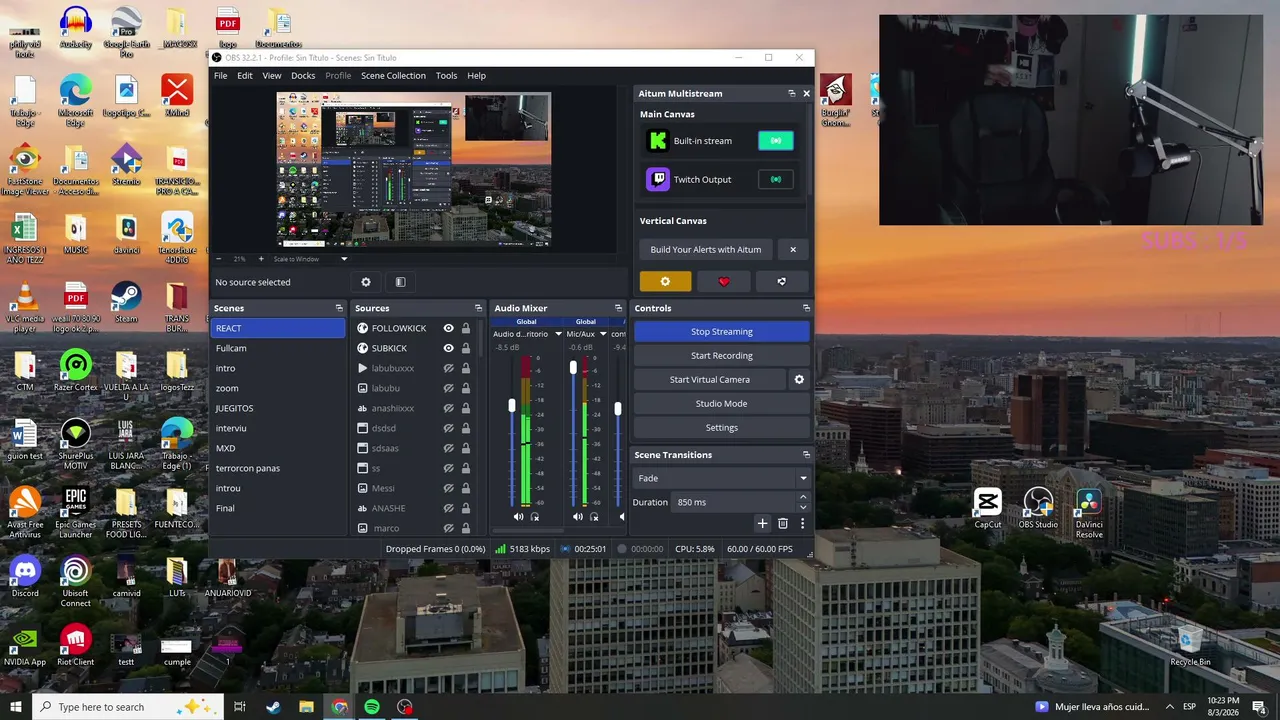The image size is (1280, 720).
Task: Toggle the Twitch Output stream
Action: [776, 180]
